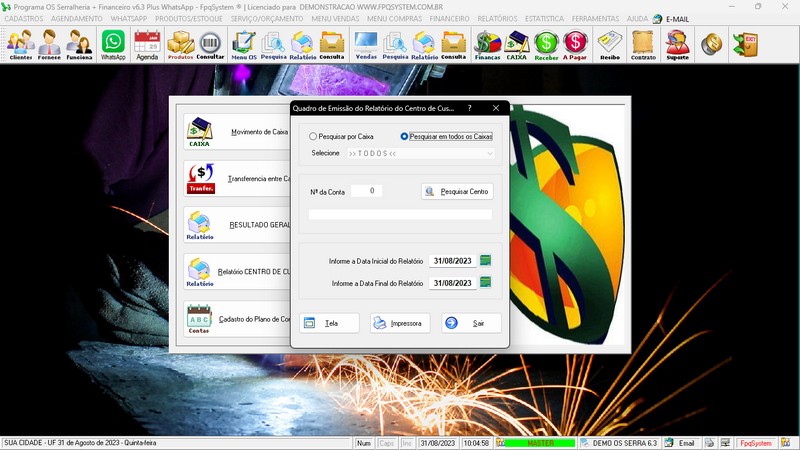Open the Menu OS icon
This screenshot has width=800, height=450.
pos(243,44)
